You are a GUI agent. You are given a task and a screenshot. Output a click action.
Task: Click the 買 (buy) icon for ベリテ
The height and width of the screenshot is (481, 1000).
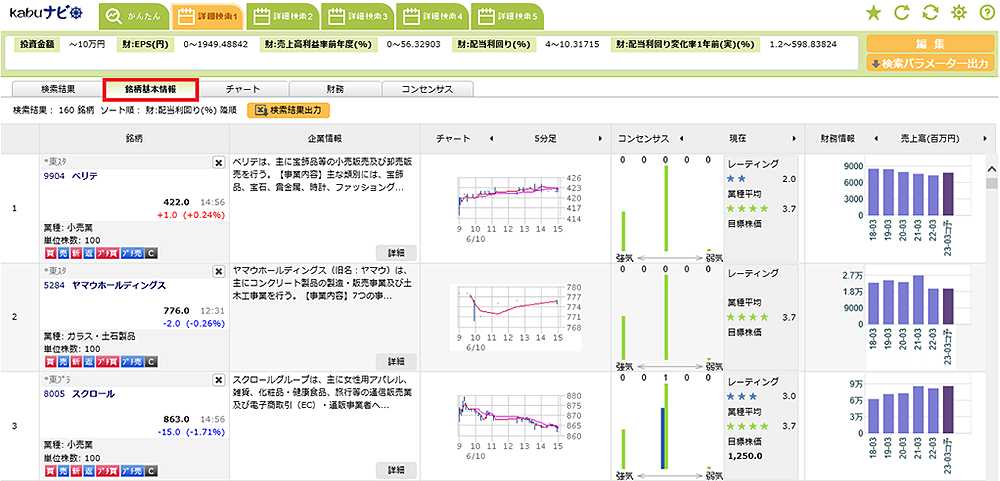pyautogui.click(x=50, y=253)
